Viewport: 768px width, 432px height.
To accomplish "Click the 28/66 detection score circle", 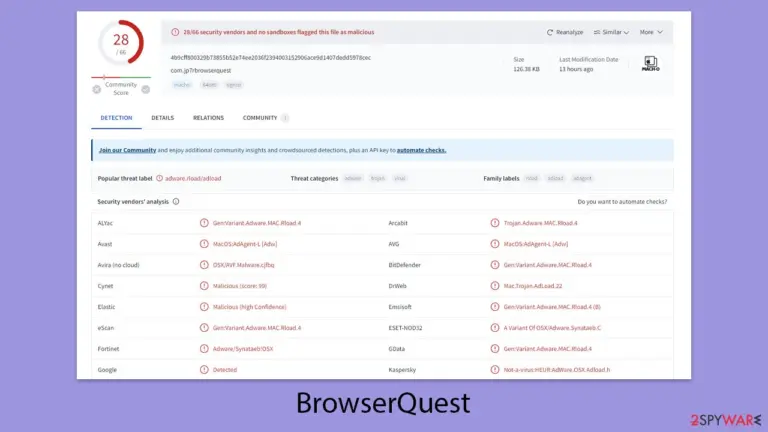I will pos(121,43).
